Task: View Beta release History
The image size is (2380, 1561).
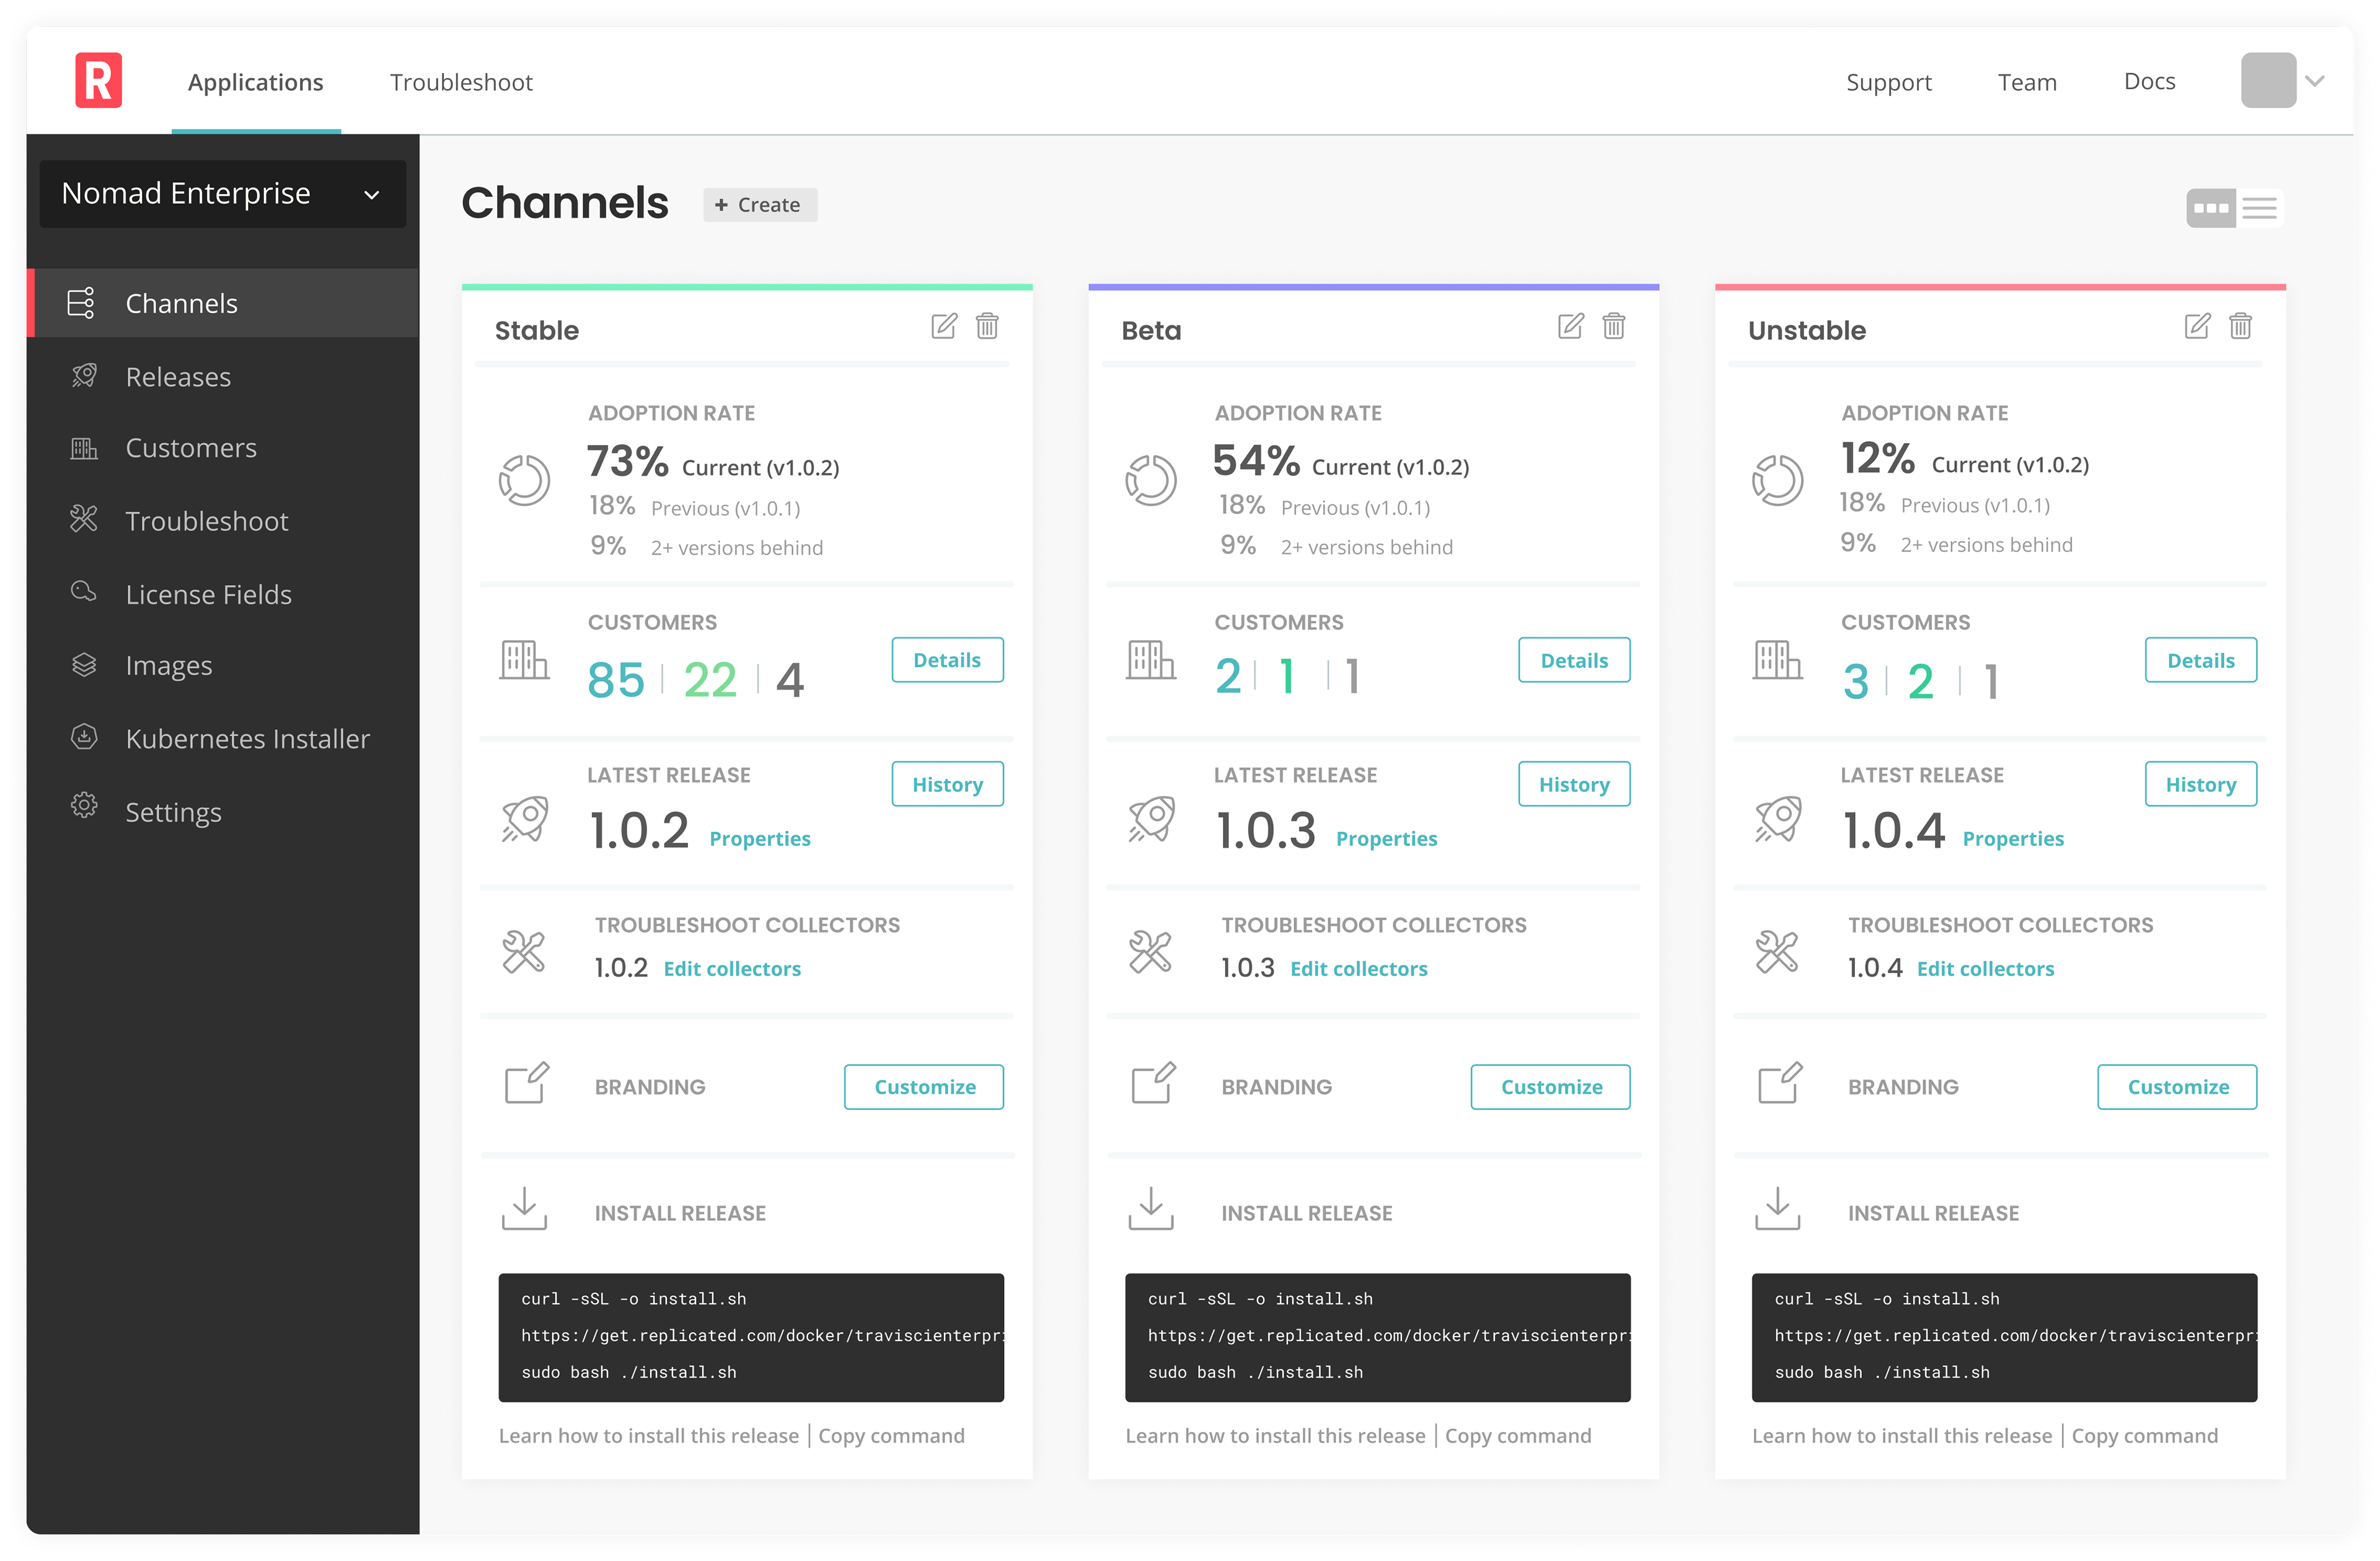Action: coord(1574,784)
